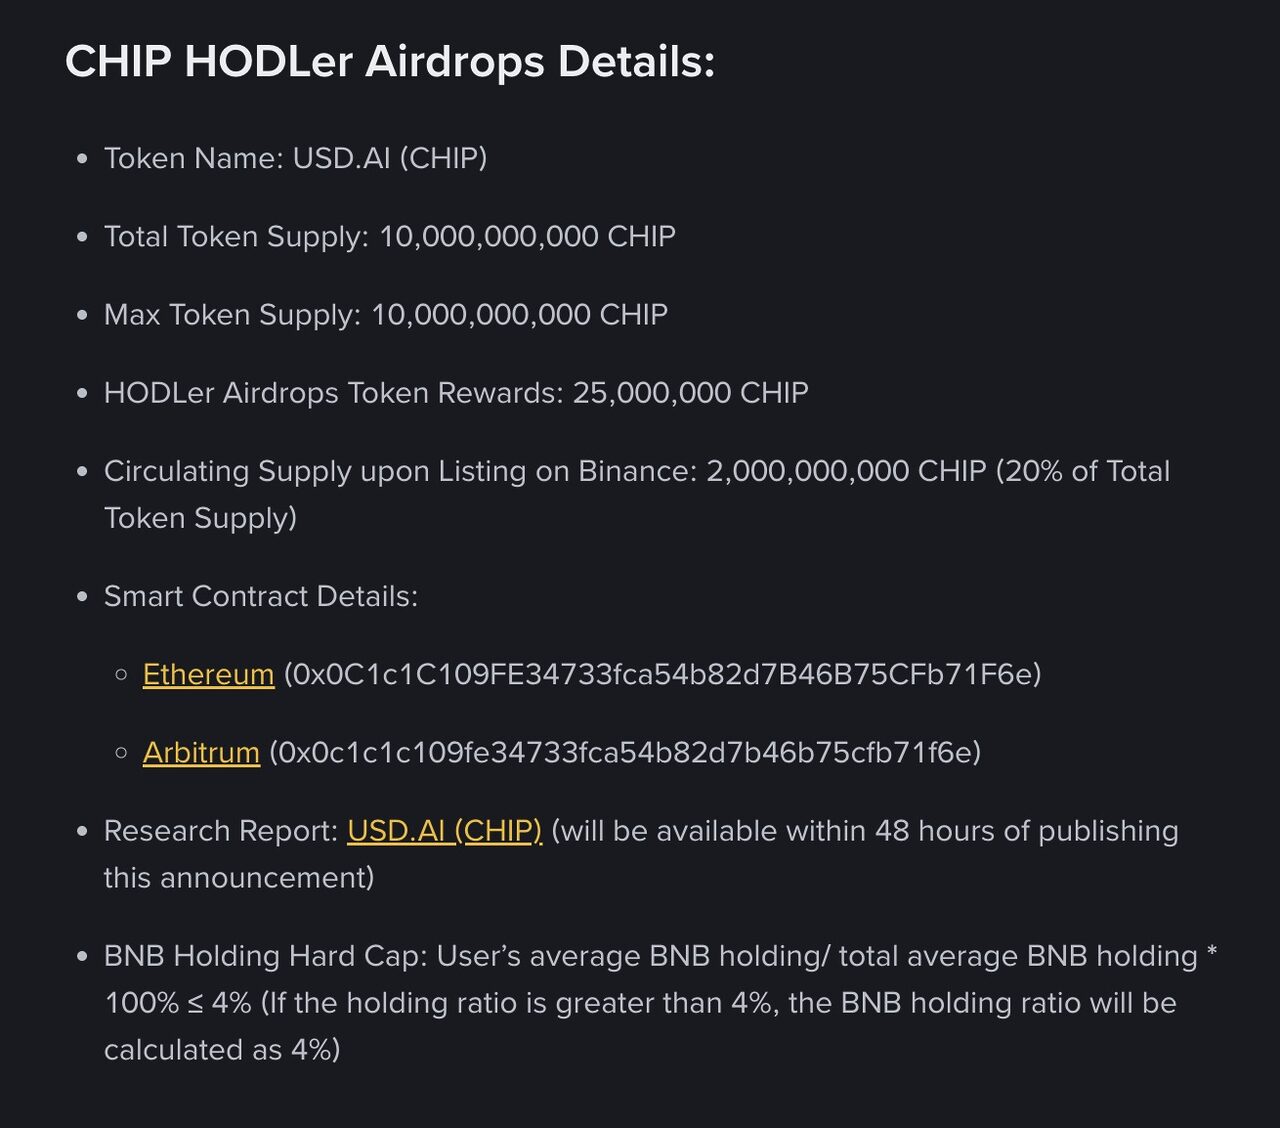This screenshot has width=1280, height=1128.
Task: Click the 25,000,000 CHIP rewards amount
Action: click(690, 392)
